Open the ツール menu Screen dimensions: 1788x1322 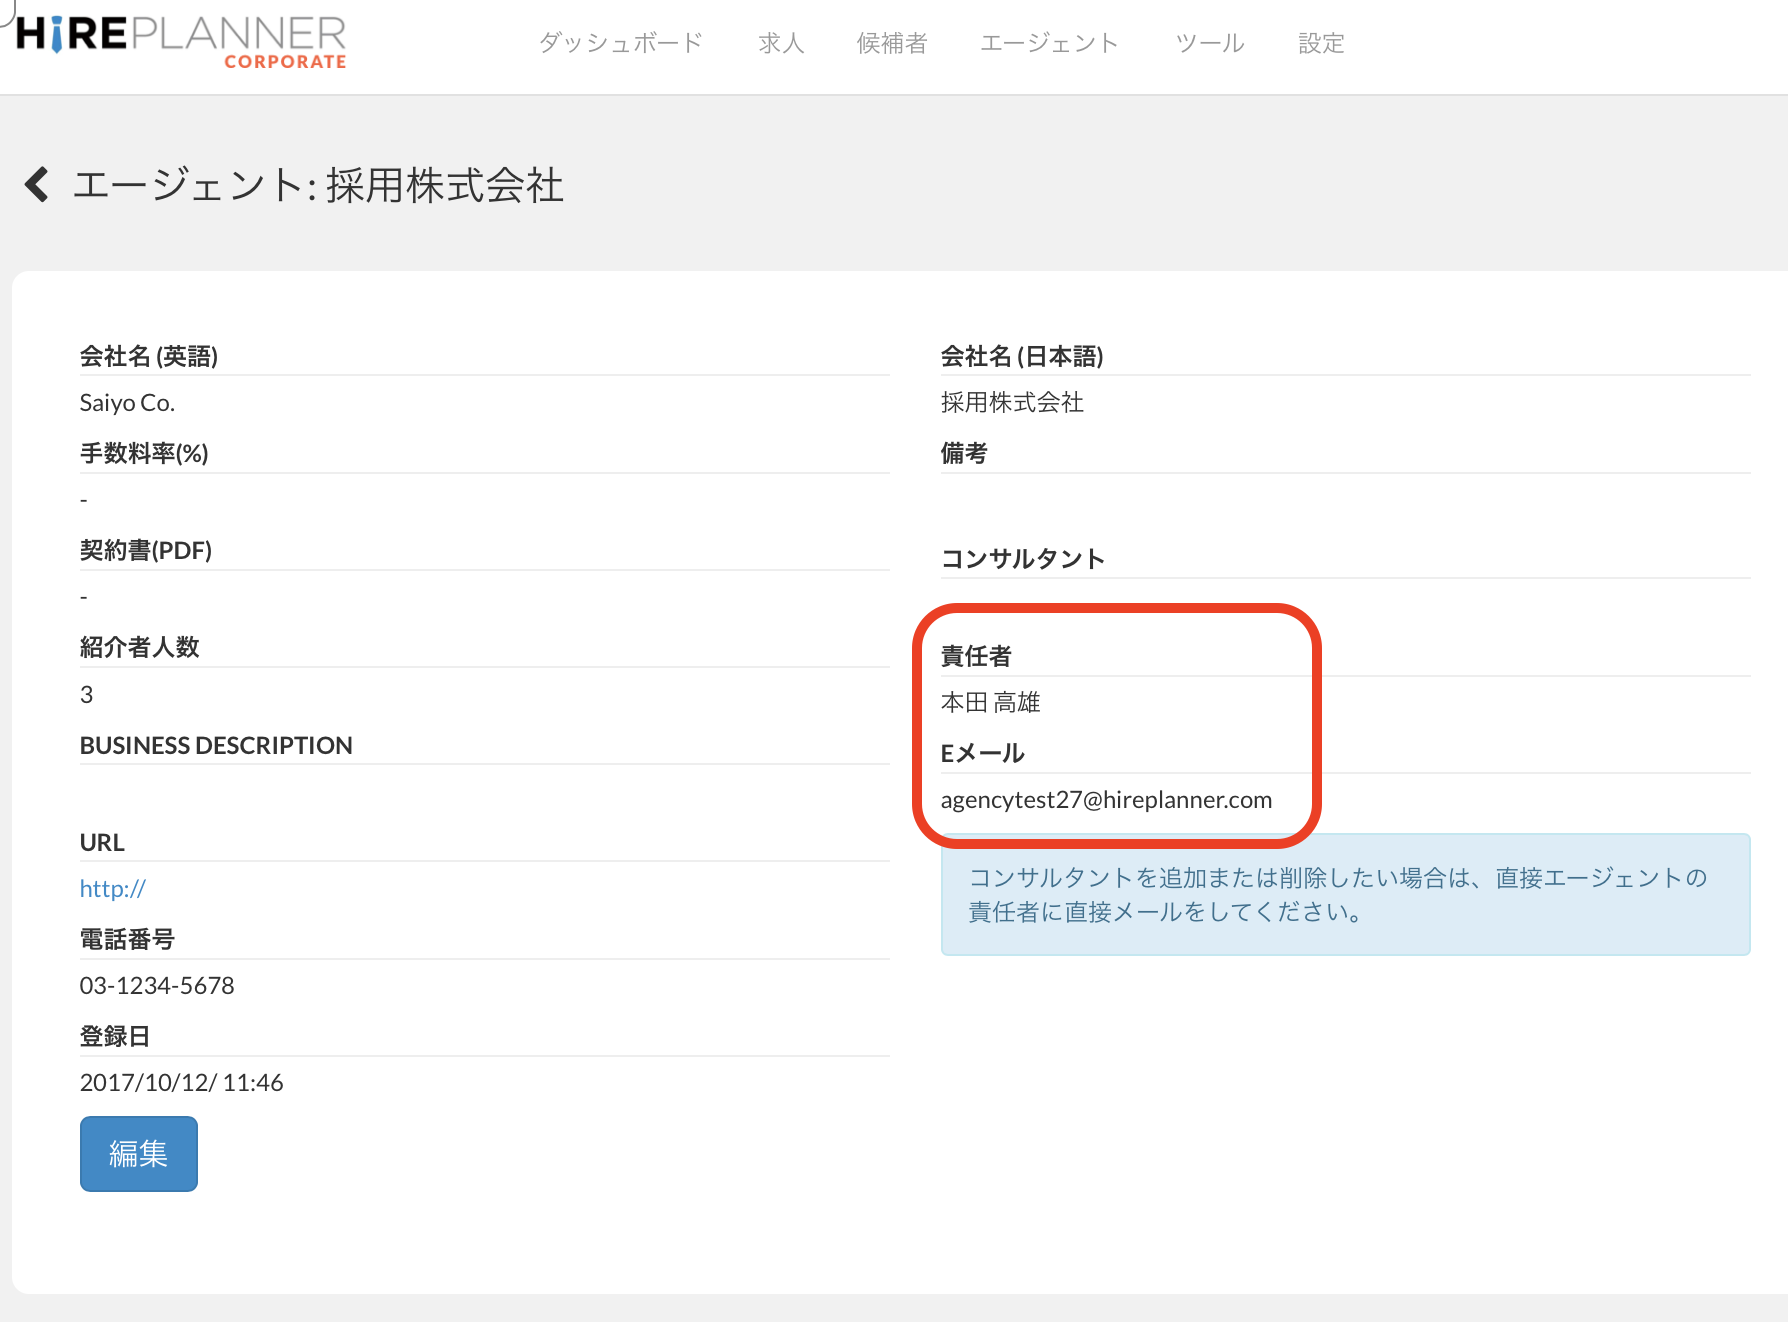click(1210, 43)
